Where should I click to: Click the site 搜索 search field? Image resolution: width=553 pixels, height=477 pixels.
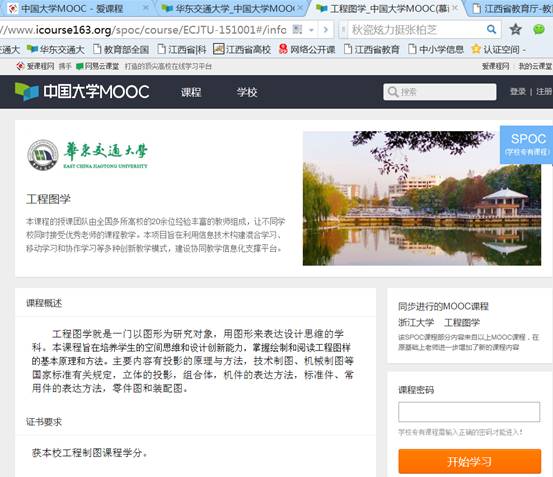point(440,92)
